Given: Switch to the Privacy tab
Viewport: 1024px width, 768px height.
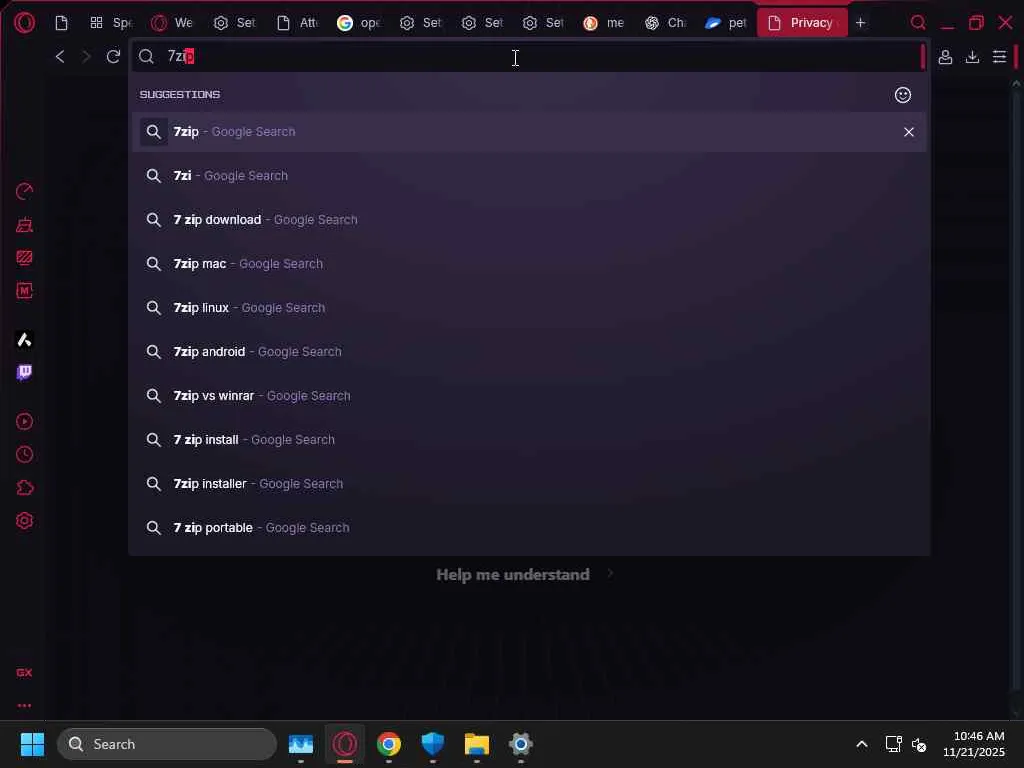Looking at the screenshot, I should (802, 23).
